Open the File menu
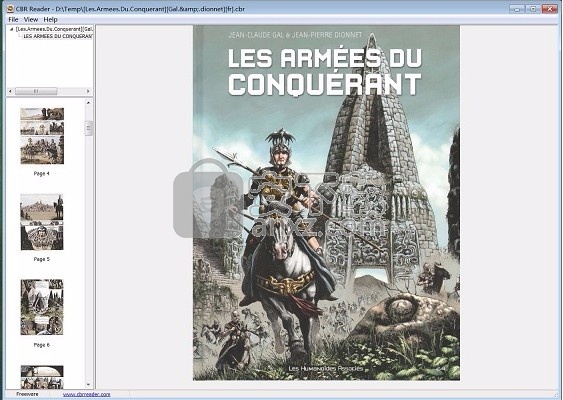The image size is (563, 400). point(13,19)
